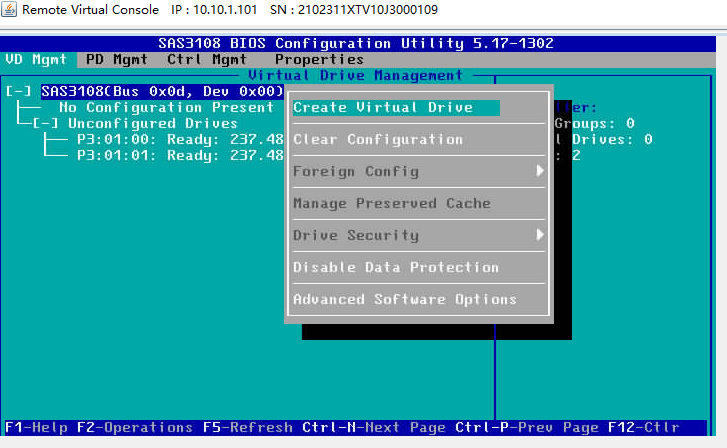
Task: Open the PD Mgmt tab
Action: [117, 59]
